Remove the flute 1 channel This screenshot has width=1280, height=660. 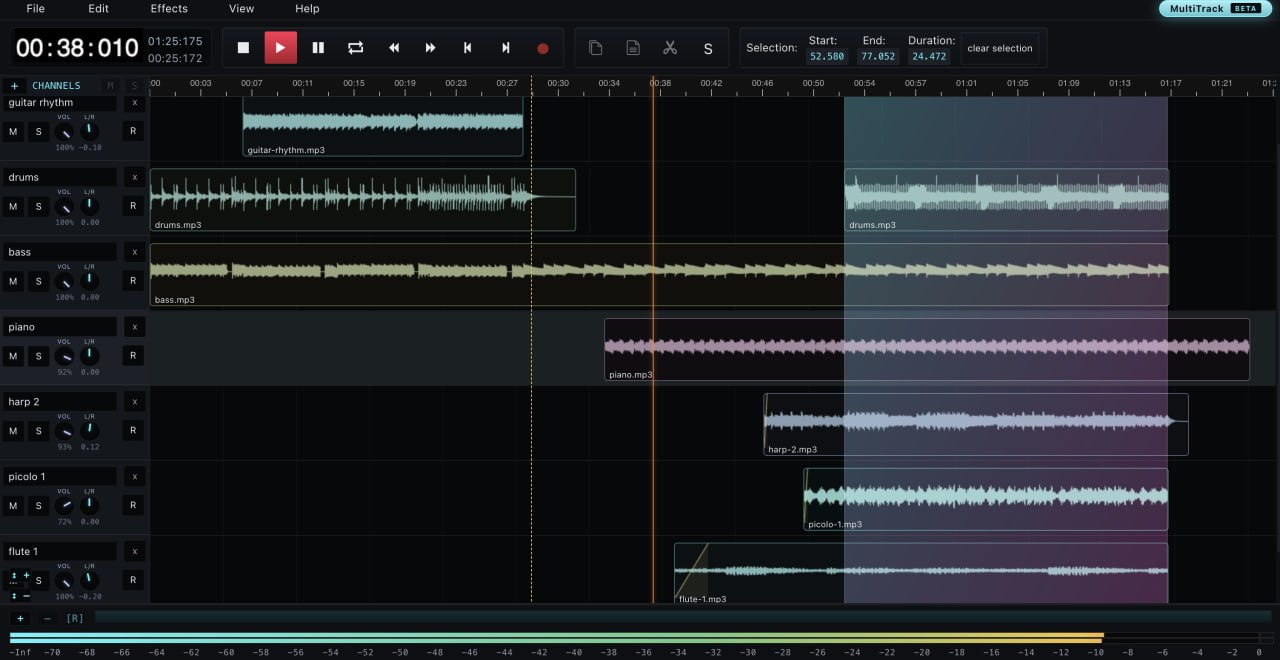[134, 552]
